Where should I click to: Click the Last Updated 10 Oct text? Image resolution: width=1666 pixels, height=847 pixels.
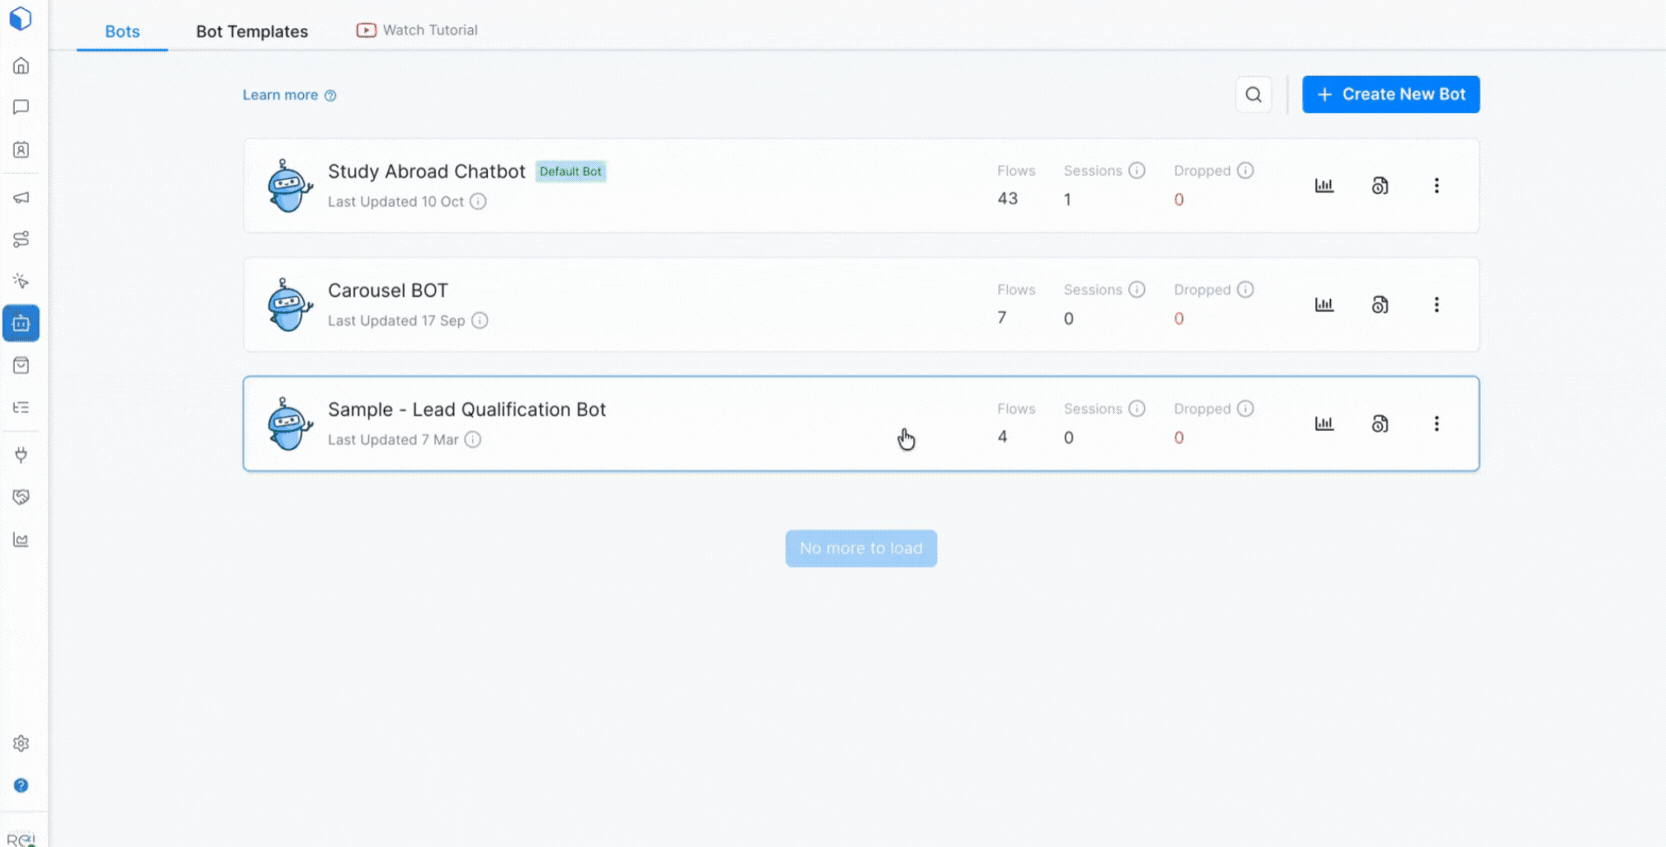click(x=396, y=201)
